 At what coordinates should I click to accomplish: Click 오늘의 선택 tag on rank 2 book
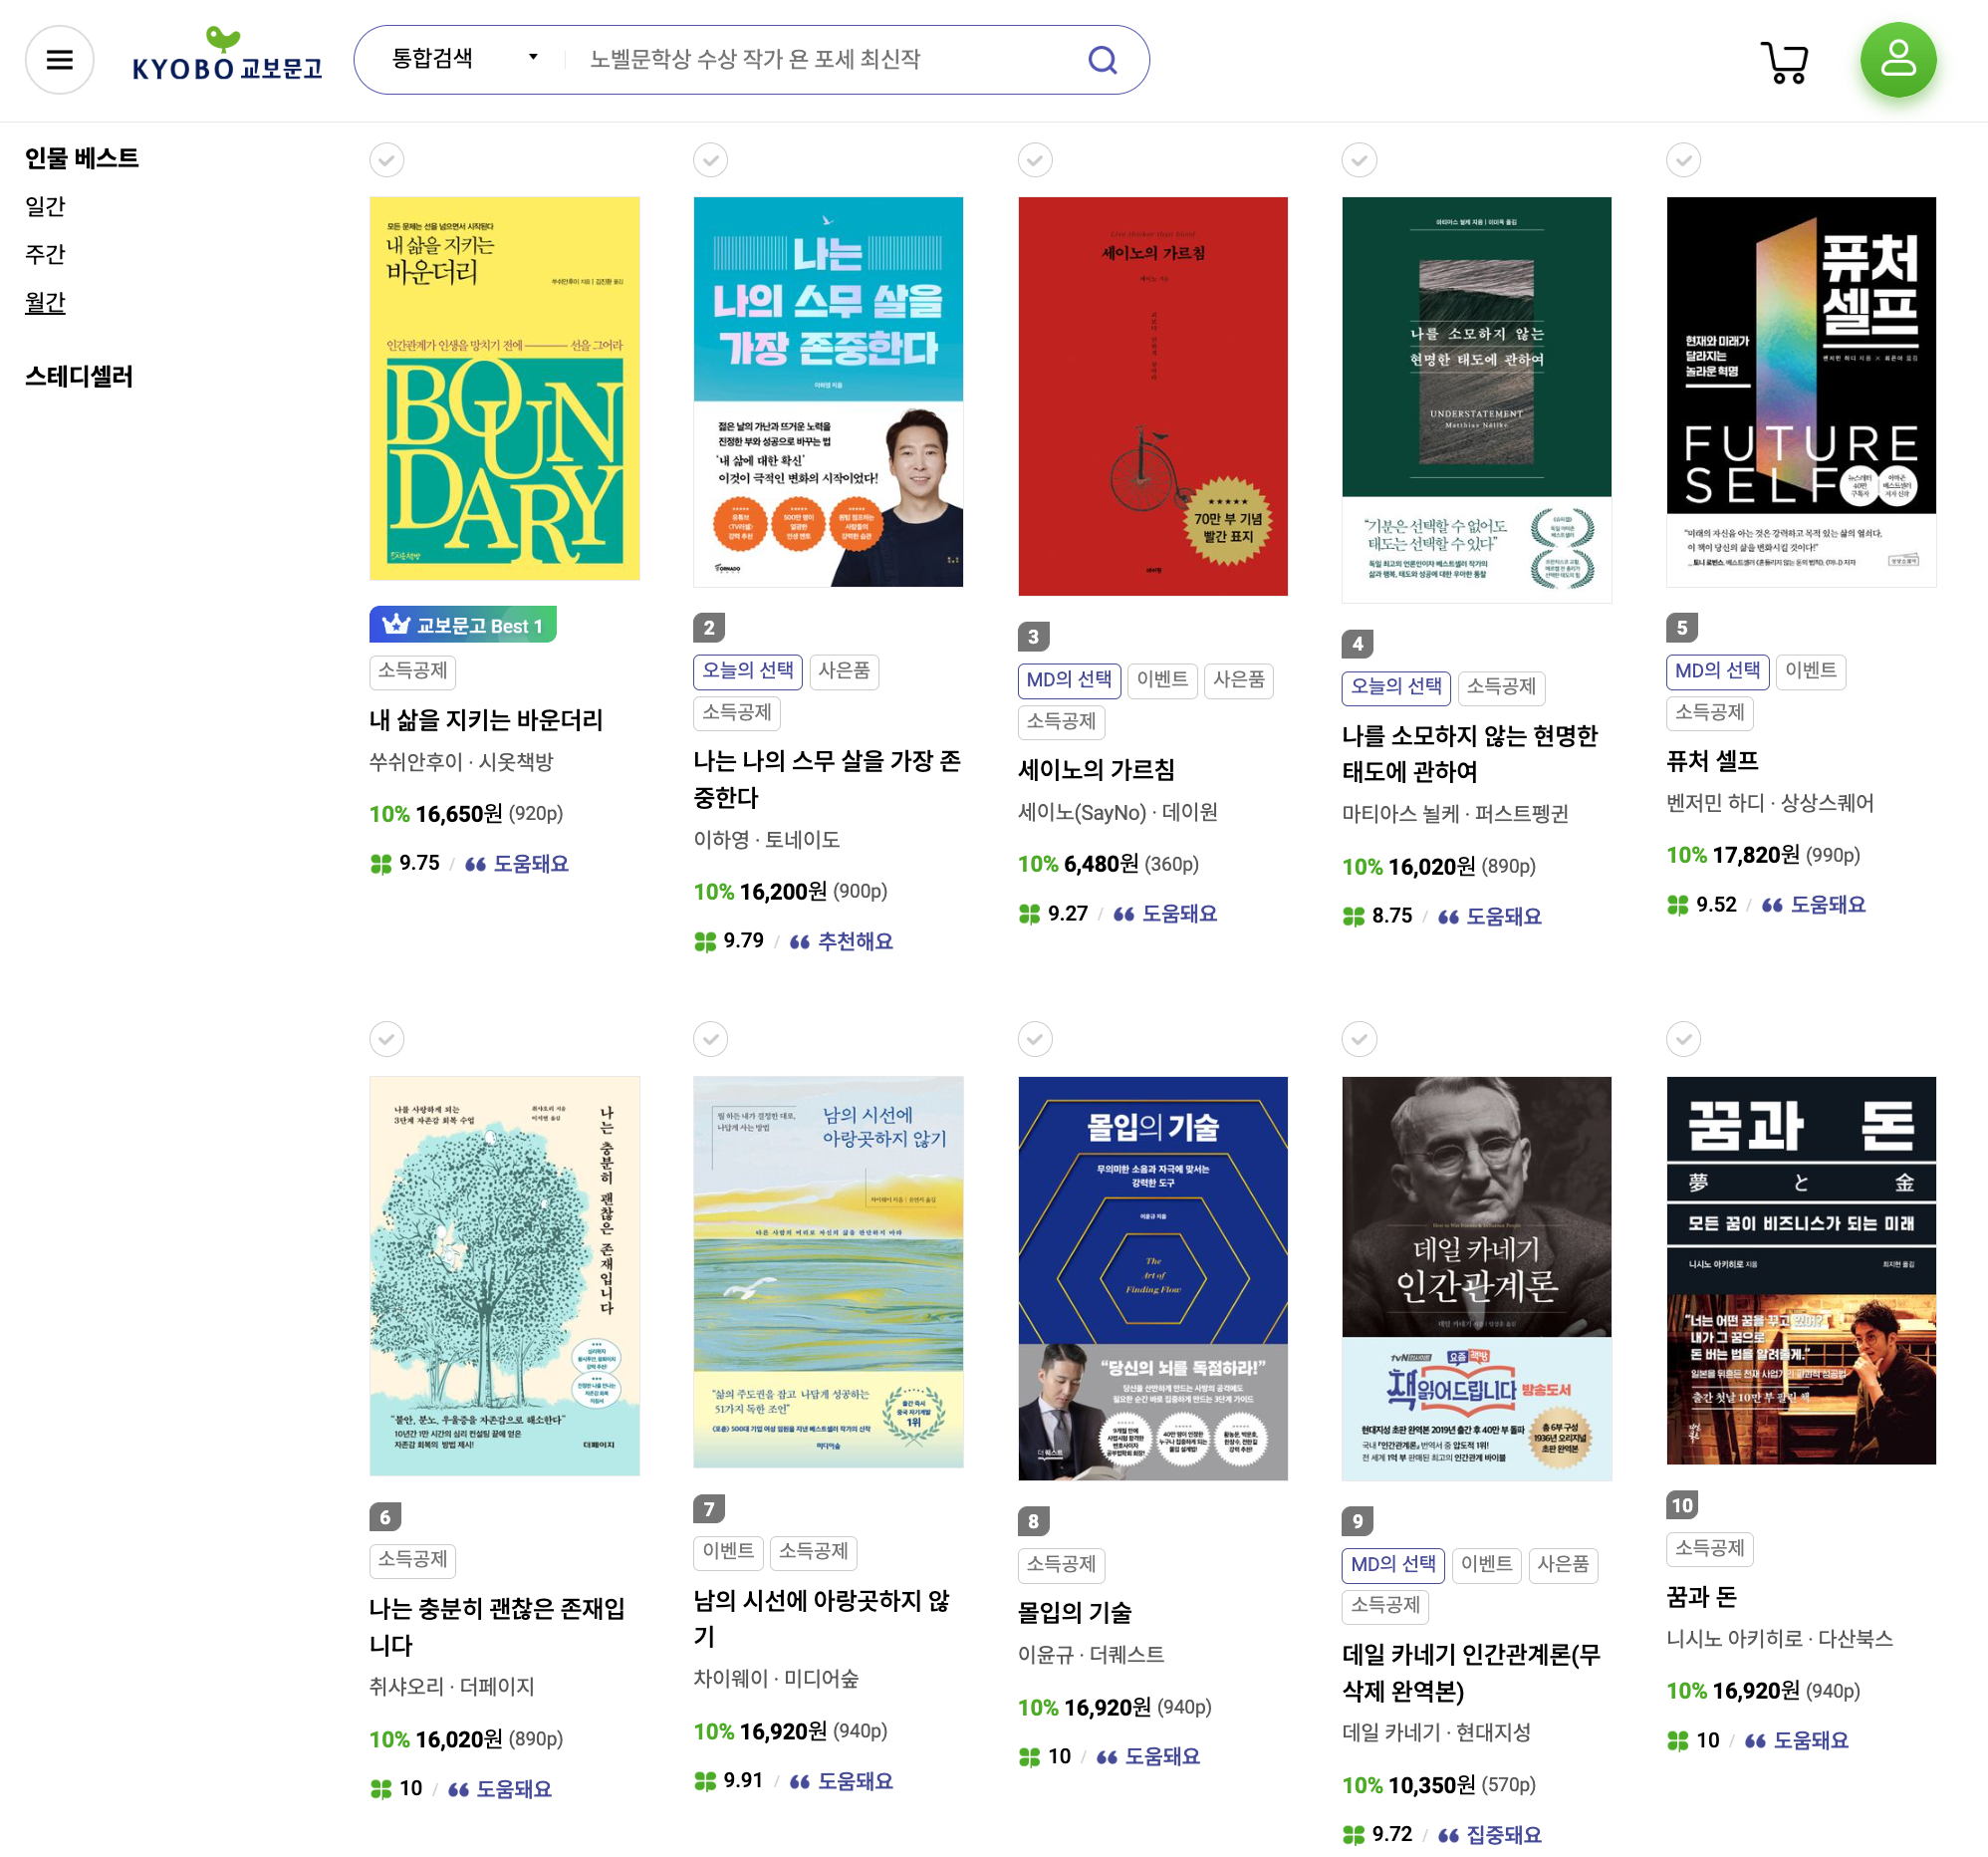(x=747, y=670)
